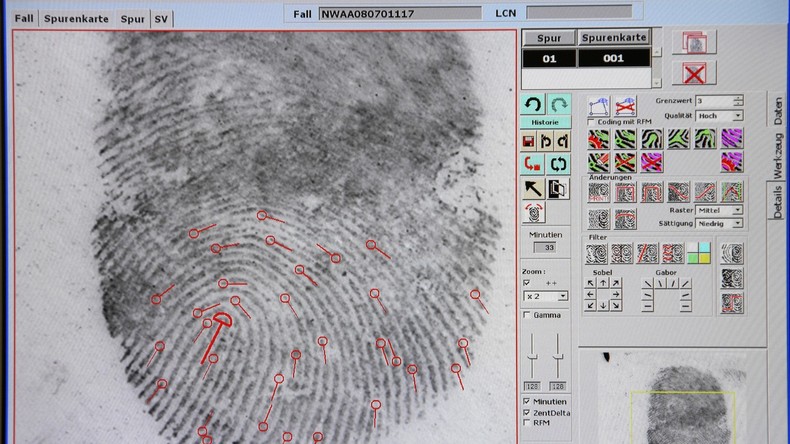
Task: Open the Raster dropdown showing Mittel
Action: [x=719, y=210]
